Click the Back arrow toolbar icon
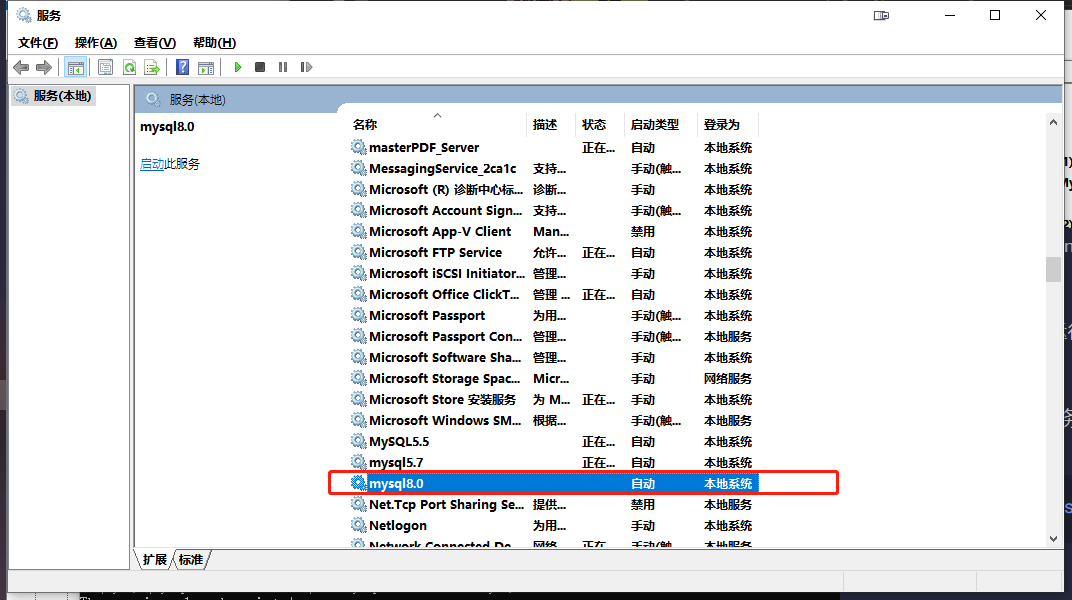 coord(21,67)
